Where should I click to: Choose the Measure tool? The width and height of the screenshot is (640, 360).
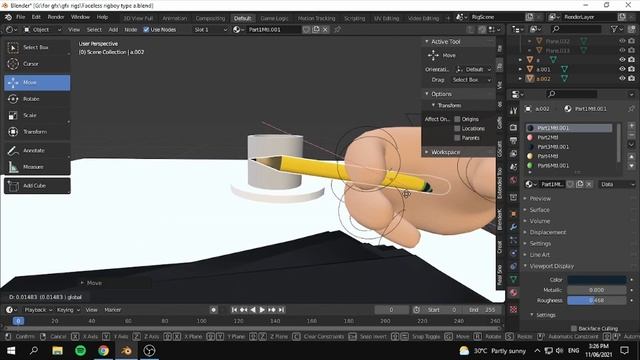tap(37, 167)
